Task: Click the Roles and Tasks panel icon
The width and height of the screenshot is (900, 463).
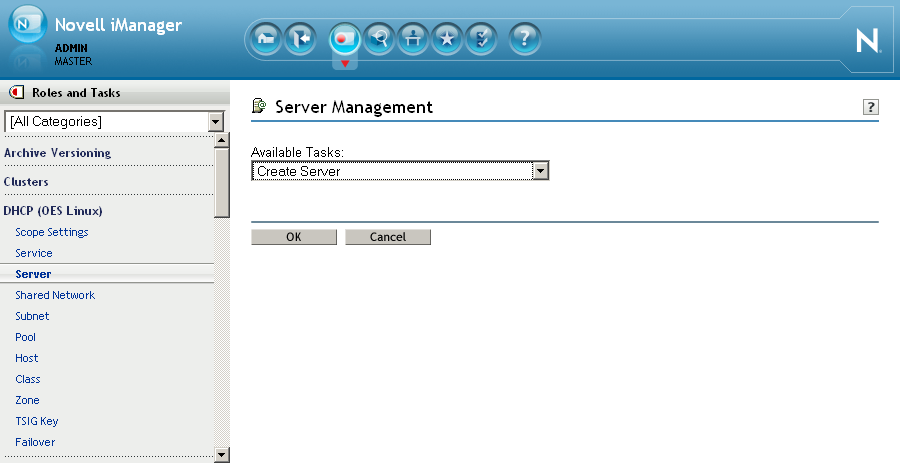Action: [x=17, y=92]
